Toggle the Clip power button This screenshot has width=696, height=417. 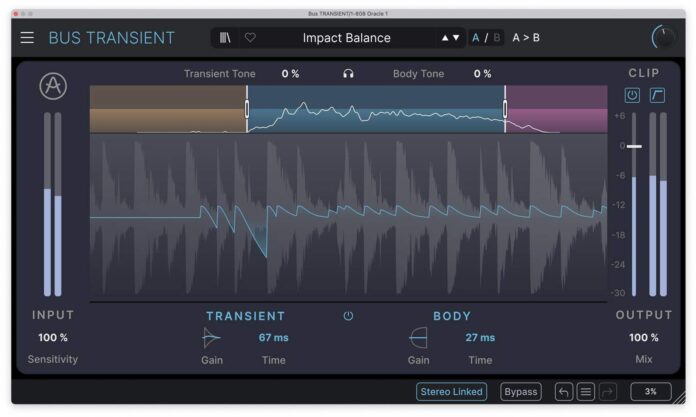click(x=632, y=96)
